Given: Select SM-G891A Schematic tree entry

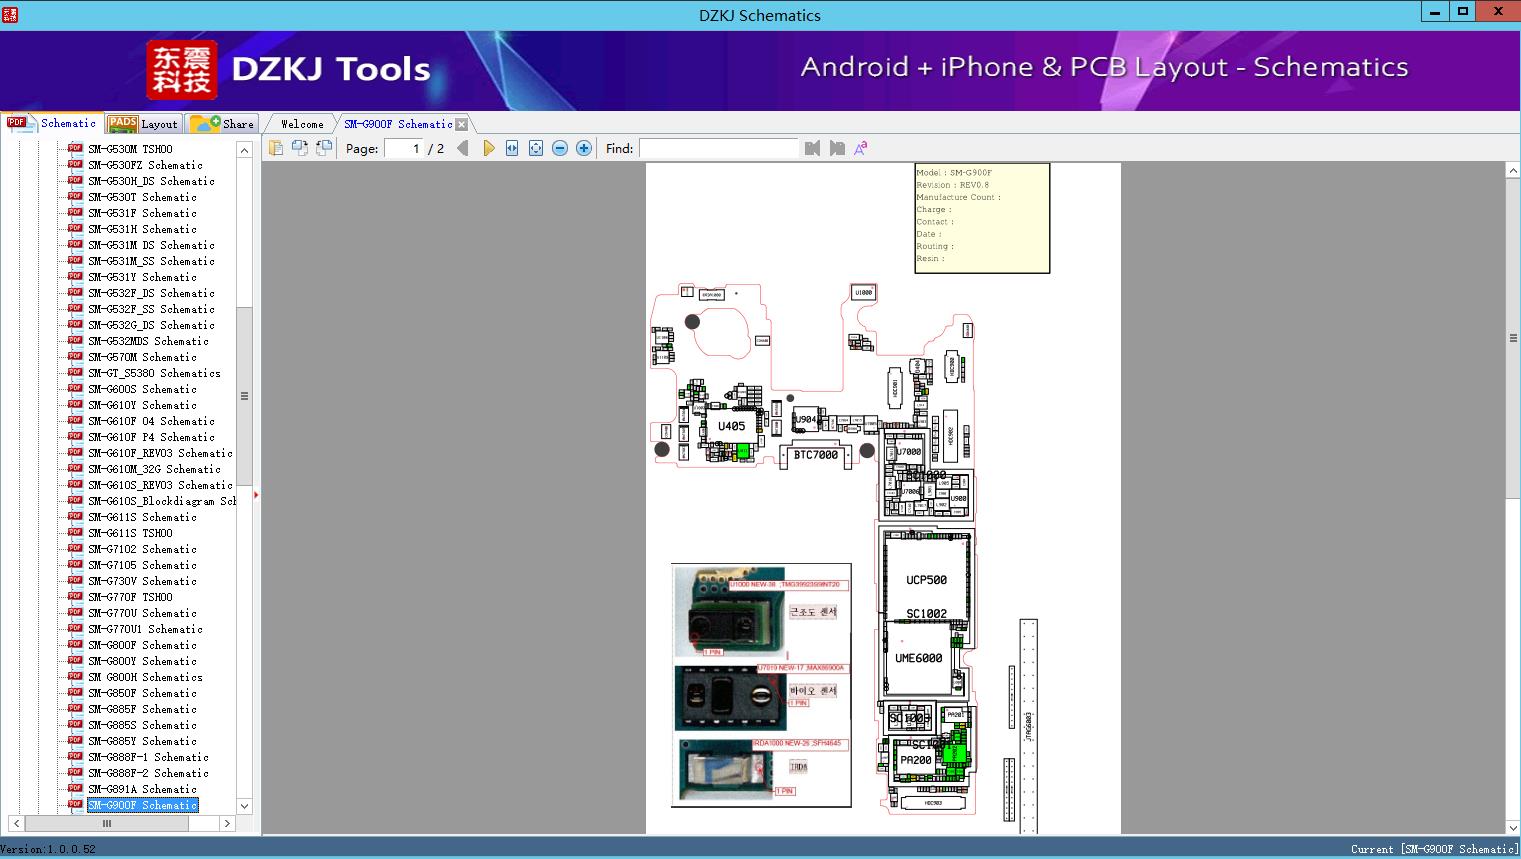Looking at the screenshot, I should point(142,789).
